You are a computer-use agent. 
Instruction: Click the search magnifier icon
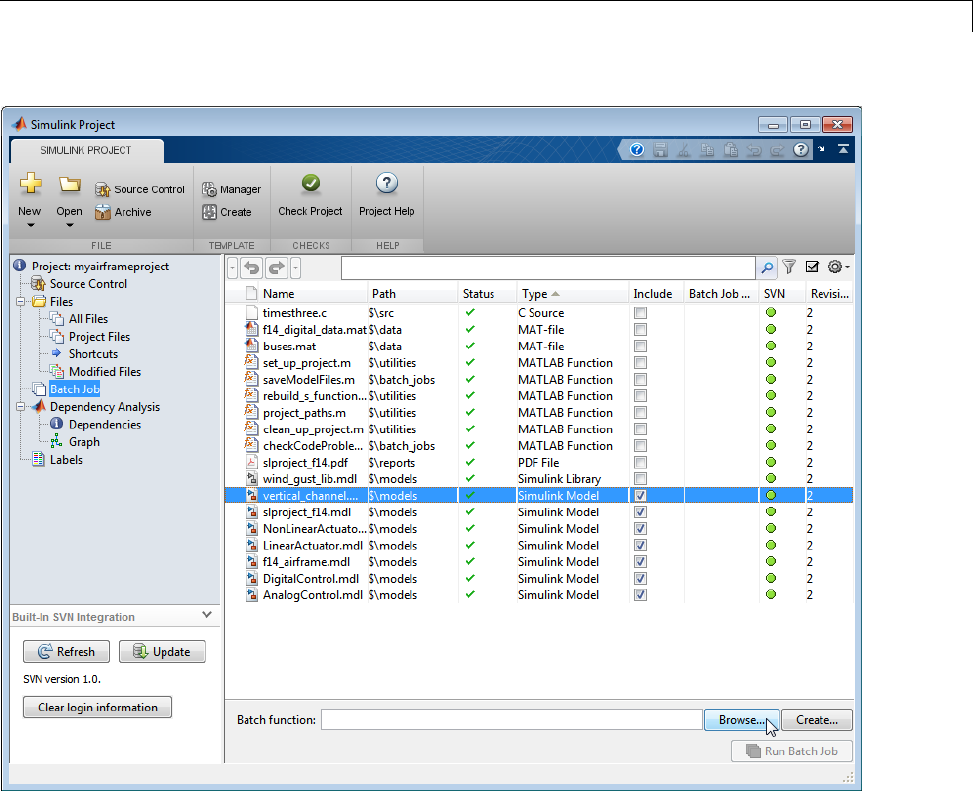[x=767, y=267]
